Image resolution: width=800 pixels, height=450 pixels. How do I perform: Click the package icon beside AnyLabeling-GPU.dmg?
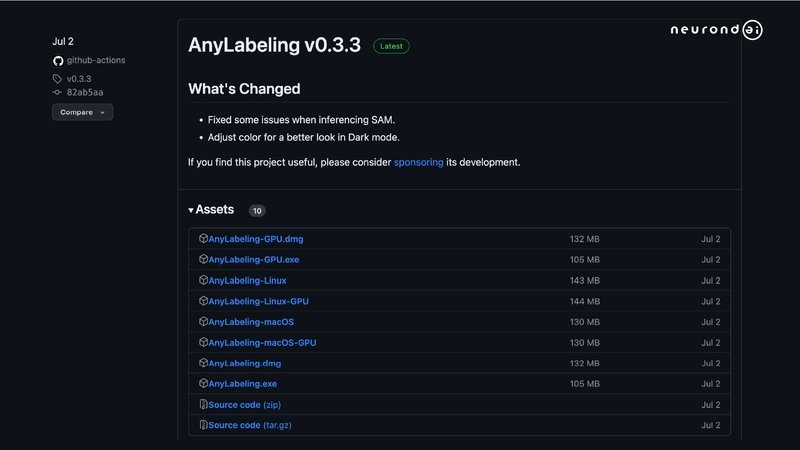[203, 238]
